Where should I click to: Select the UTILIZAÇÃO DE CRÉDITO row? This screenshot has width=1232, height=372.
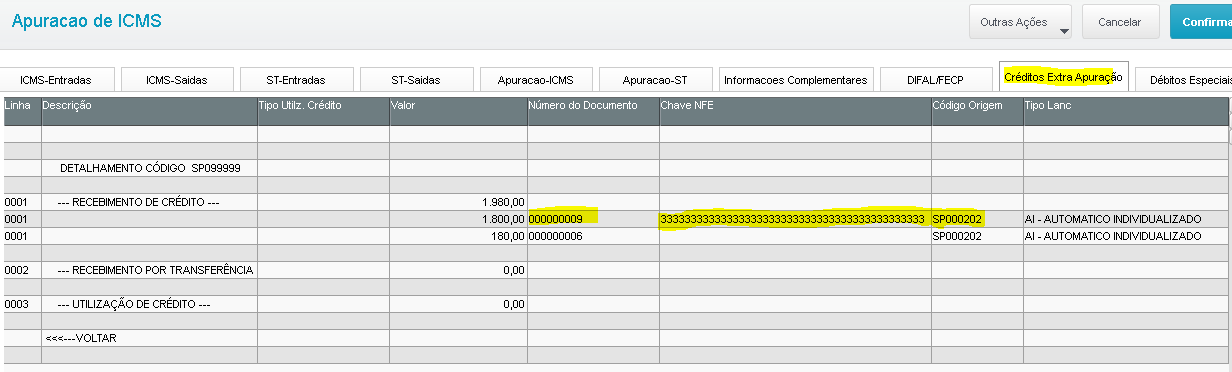click(616, 304)
